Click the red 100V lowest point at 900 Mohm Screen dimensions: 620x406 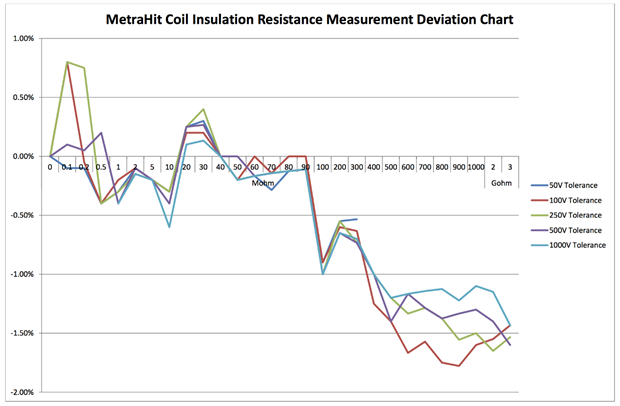[459, 366]
